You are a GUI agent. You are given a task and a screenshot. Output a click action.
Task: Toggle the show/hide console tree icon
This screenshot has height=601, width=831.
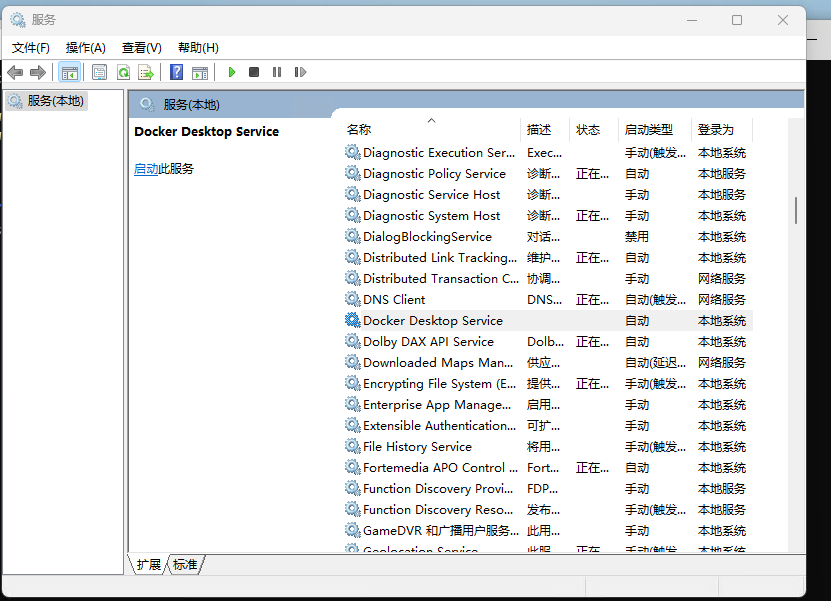tap(70, 72)
